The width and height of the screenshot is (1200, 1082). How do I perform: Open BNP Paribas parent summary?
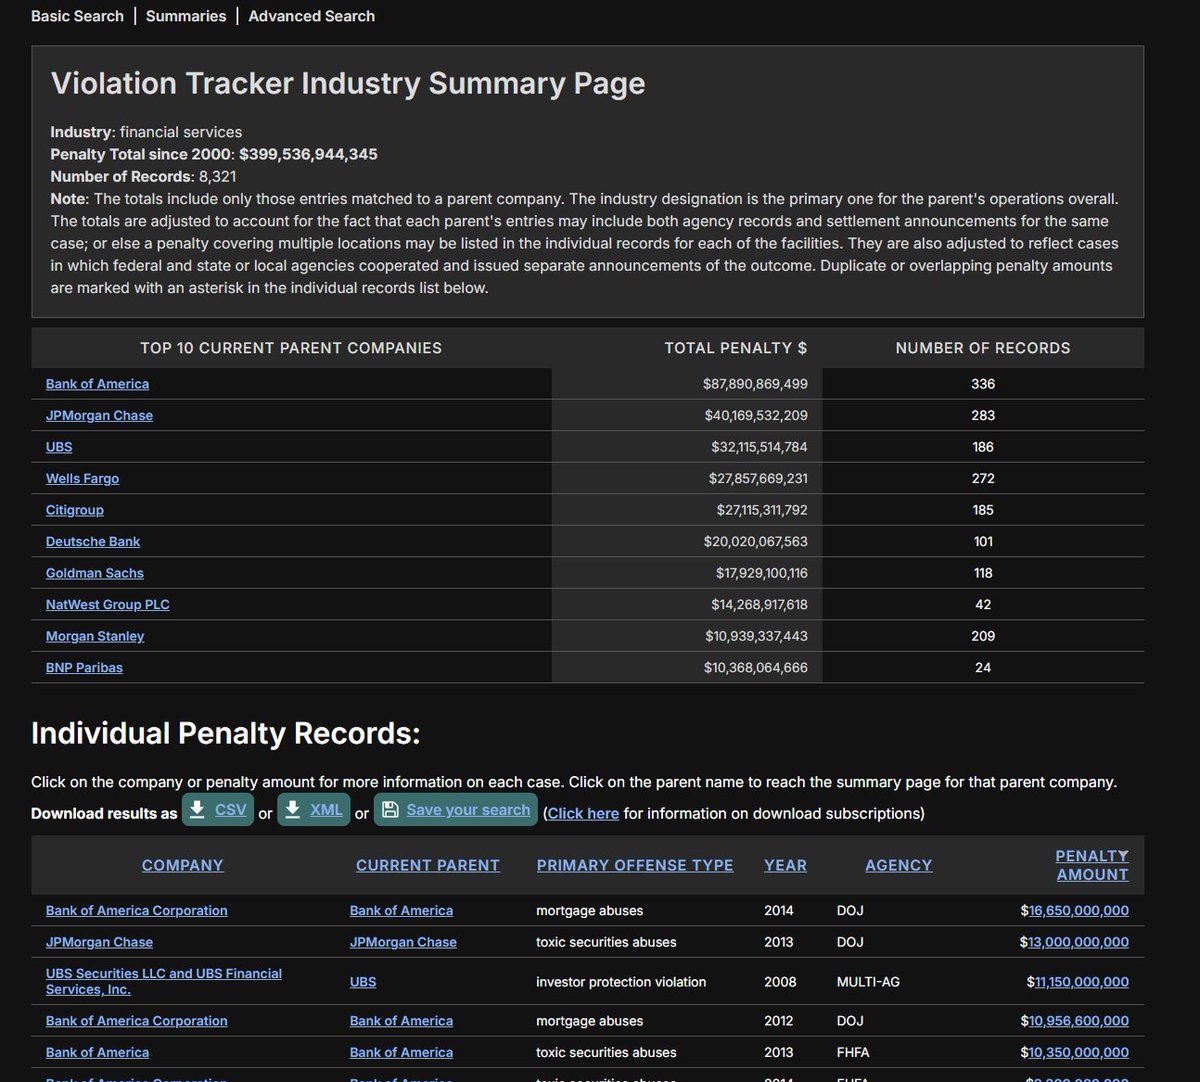pyautogui.click(x=84, y=667)
